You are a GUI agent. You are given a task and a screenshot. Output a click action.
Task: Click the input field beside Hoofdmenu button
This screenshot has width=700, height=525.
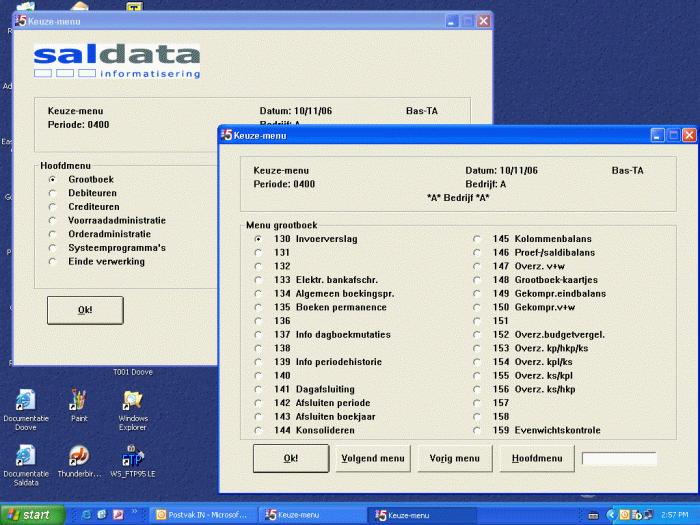pyautogui.click(x=619, y=459)
